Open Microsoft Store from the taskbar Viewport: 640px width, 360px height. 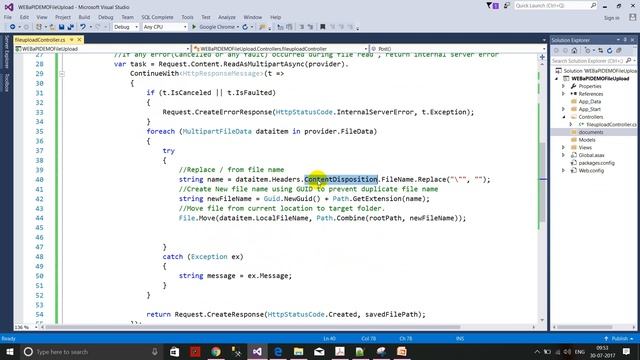[174, 351]
